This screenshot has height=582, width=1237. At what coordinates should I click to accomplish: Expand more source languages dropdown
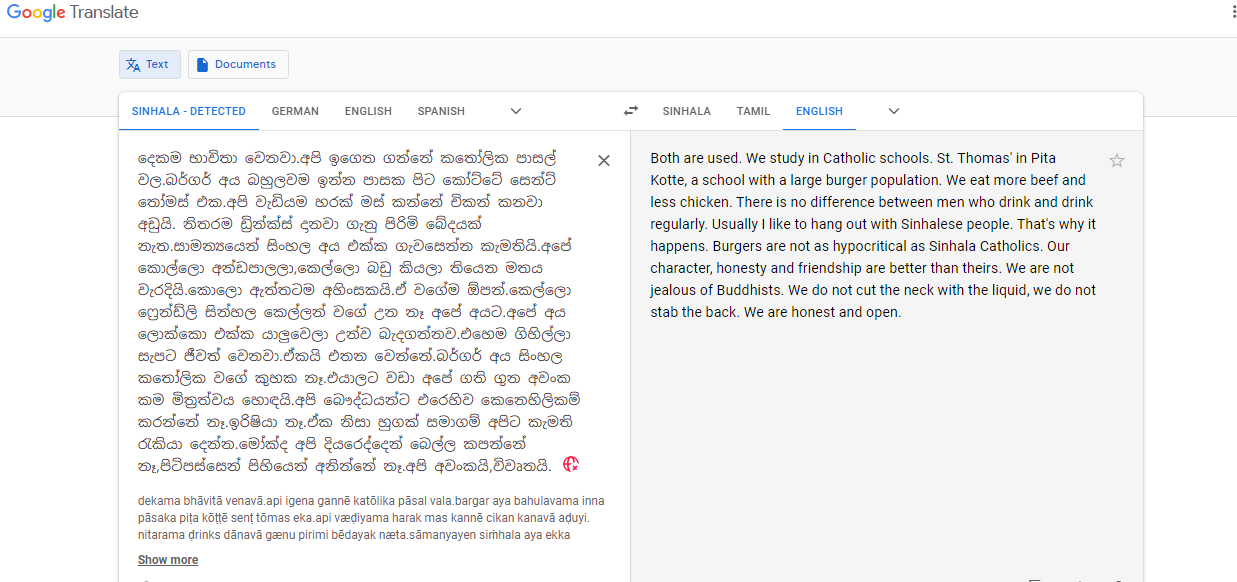[x=516, y=111]
